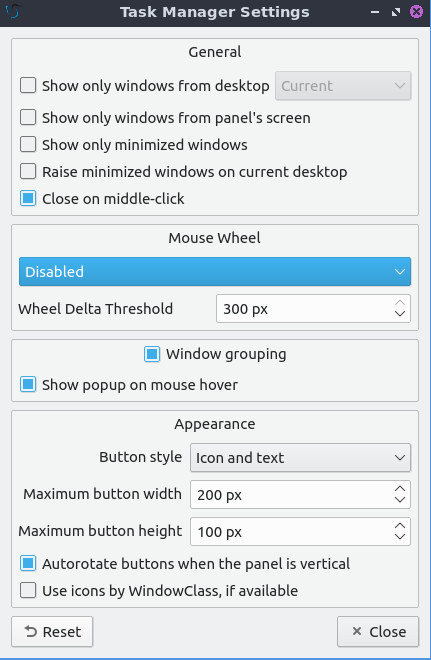Enable Show only windows from desktop
This screenshot has width=431, height=660.
point(28,85)
